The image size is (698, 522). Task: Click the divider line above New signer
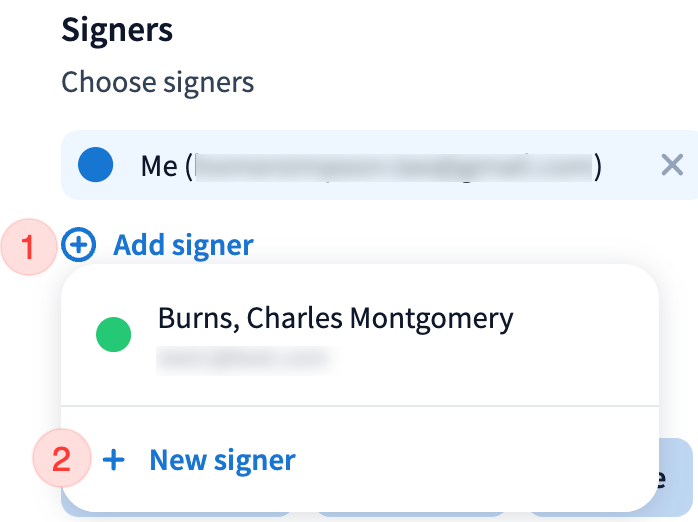(x=360, y=406)
